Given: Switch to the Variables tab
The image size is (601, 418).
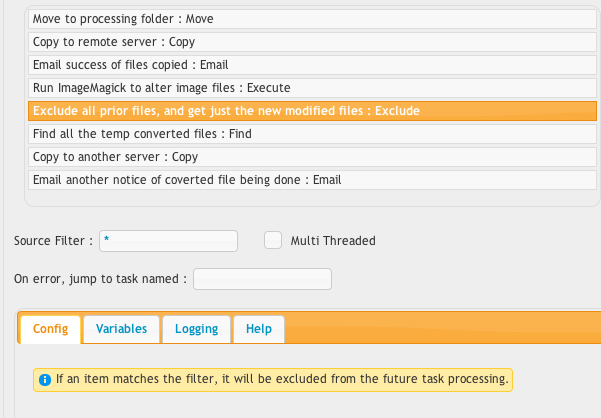Looking at the screenshot, I should 121,329.
